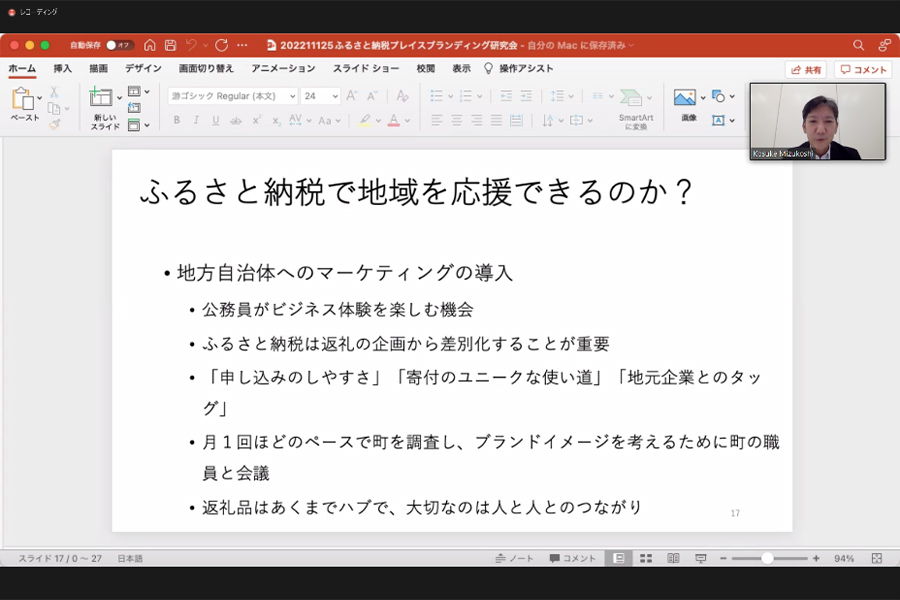Click the Save floppy disk icon
Screen dimensions: 900x600
(x=171, y=45)
